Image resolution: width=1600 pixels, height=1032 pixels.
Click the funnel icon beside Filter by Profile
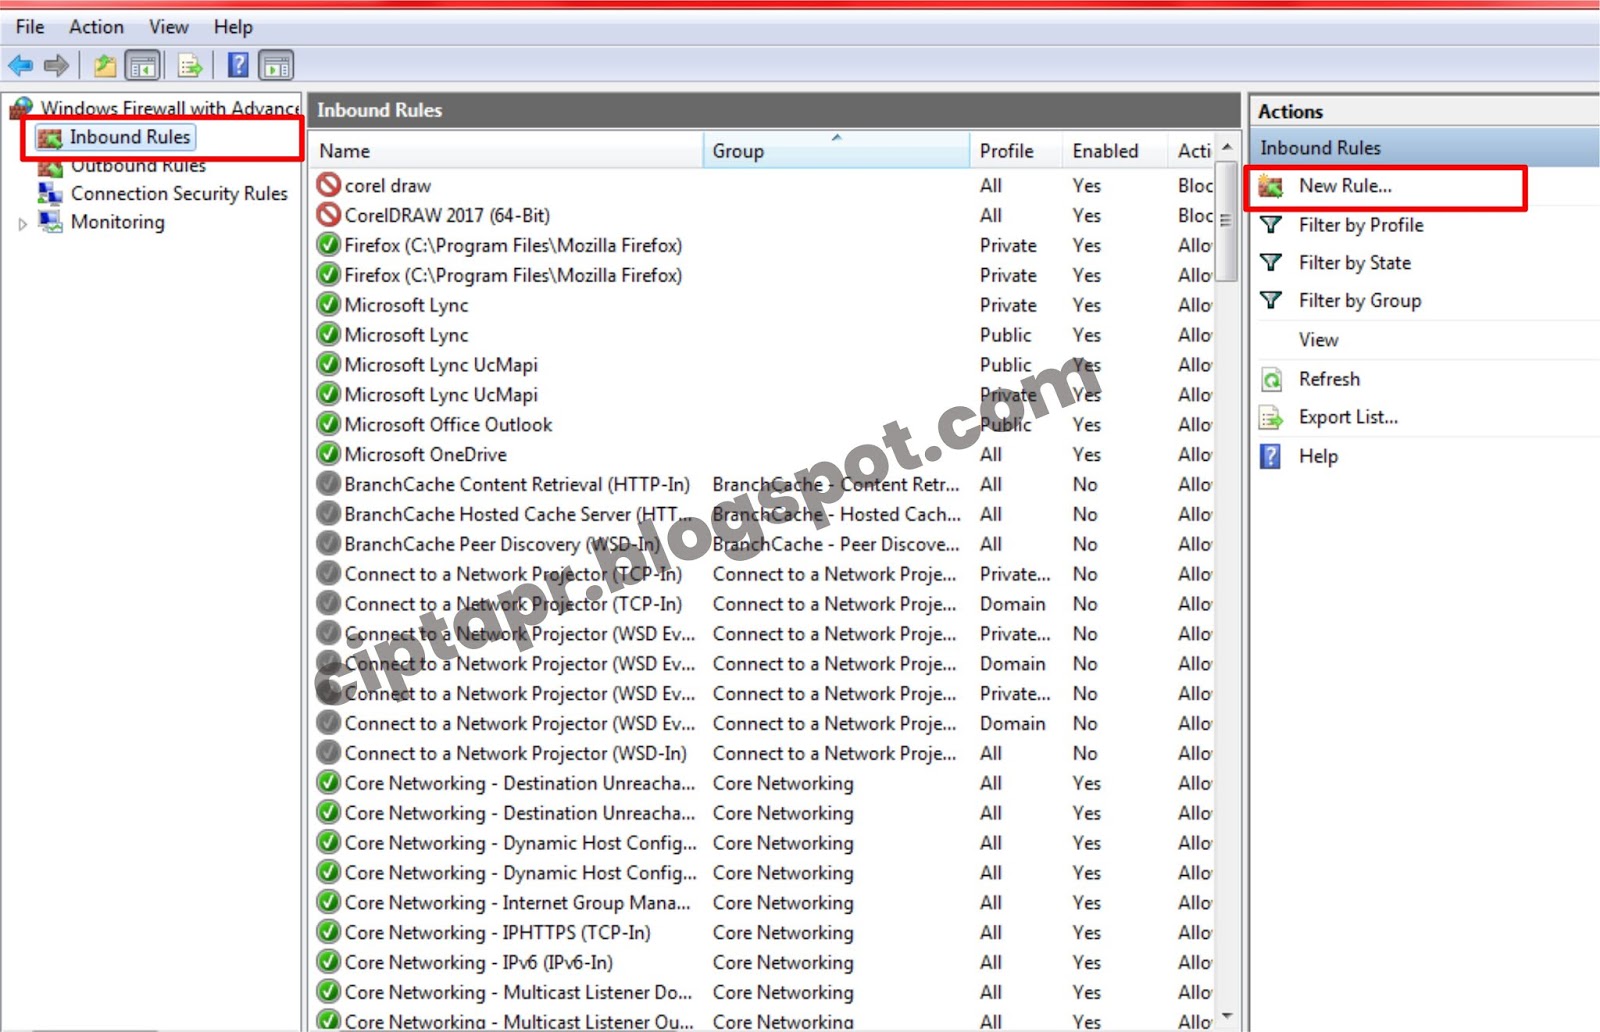[1271, 225]
